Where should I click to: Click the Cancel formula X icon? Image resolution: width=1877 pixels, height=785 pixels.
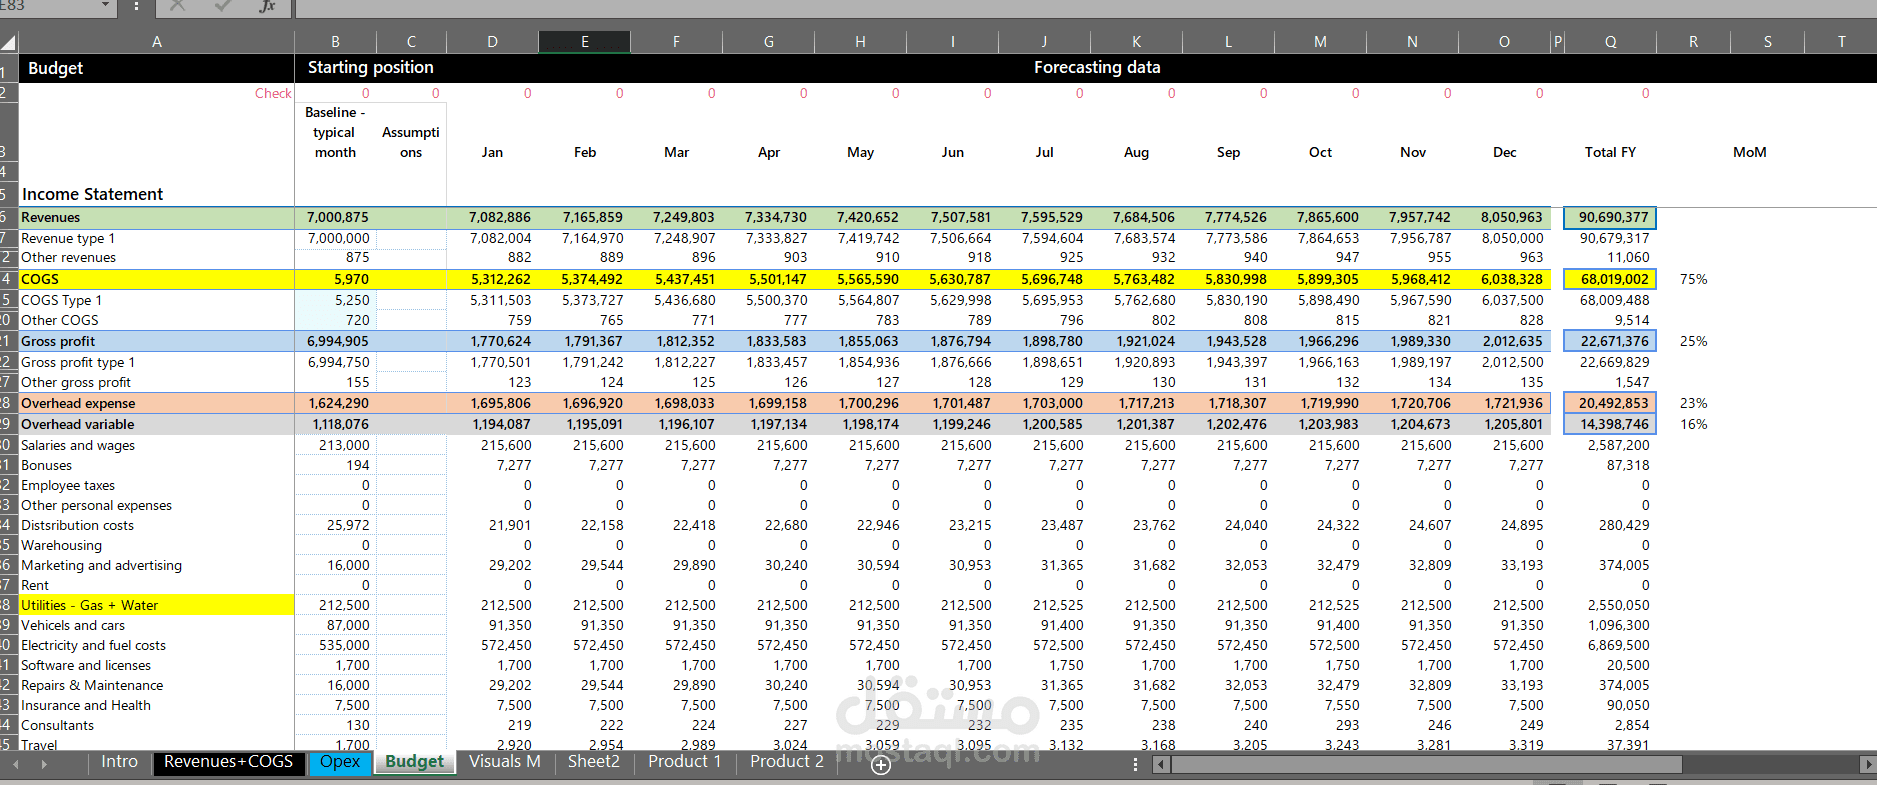point(178,6)
